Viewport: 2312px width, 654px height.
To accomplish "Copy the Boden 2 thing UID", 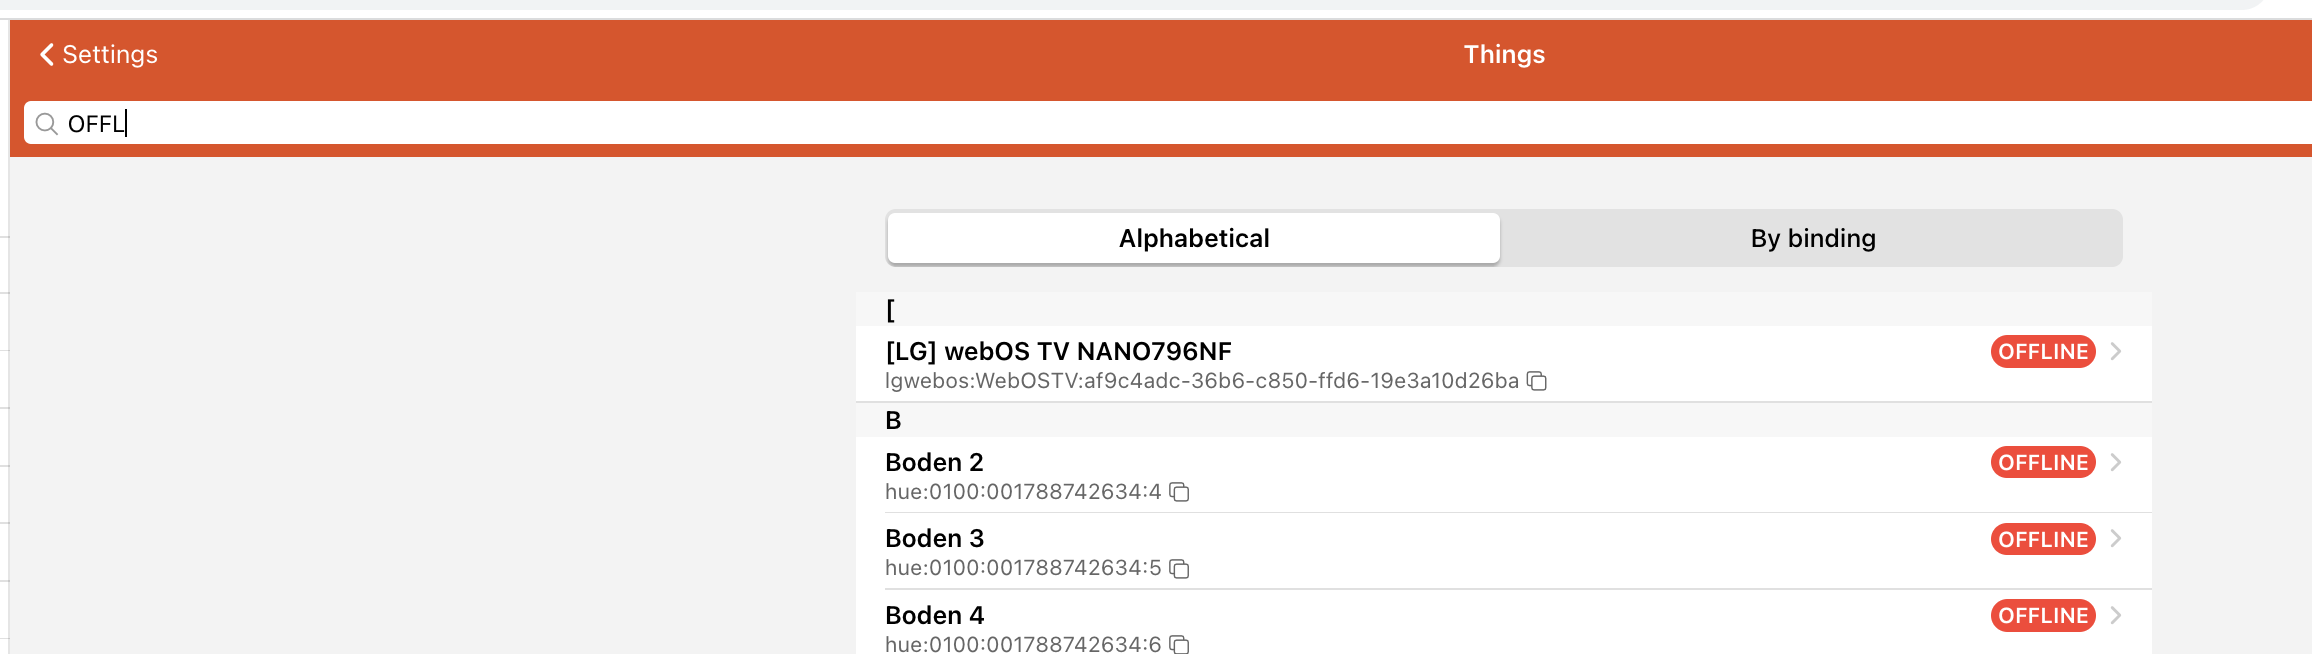I will (1180, 492).
